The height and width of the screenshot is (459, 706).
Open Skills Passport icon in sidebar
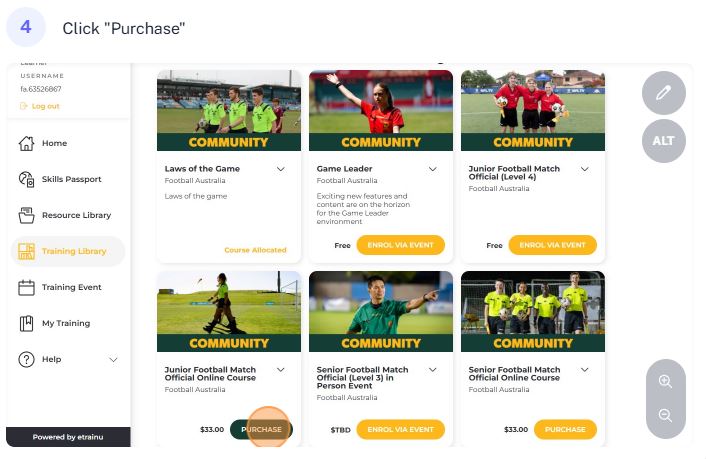pyautogui.click(x=26, y=179)
